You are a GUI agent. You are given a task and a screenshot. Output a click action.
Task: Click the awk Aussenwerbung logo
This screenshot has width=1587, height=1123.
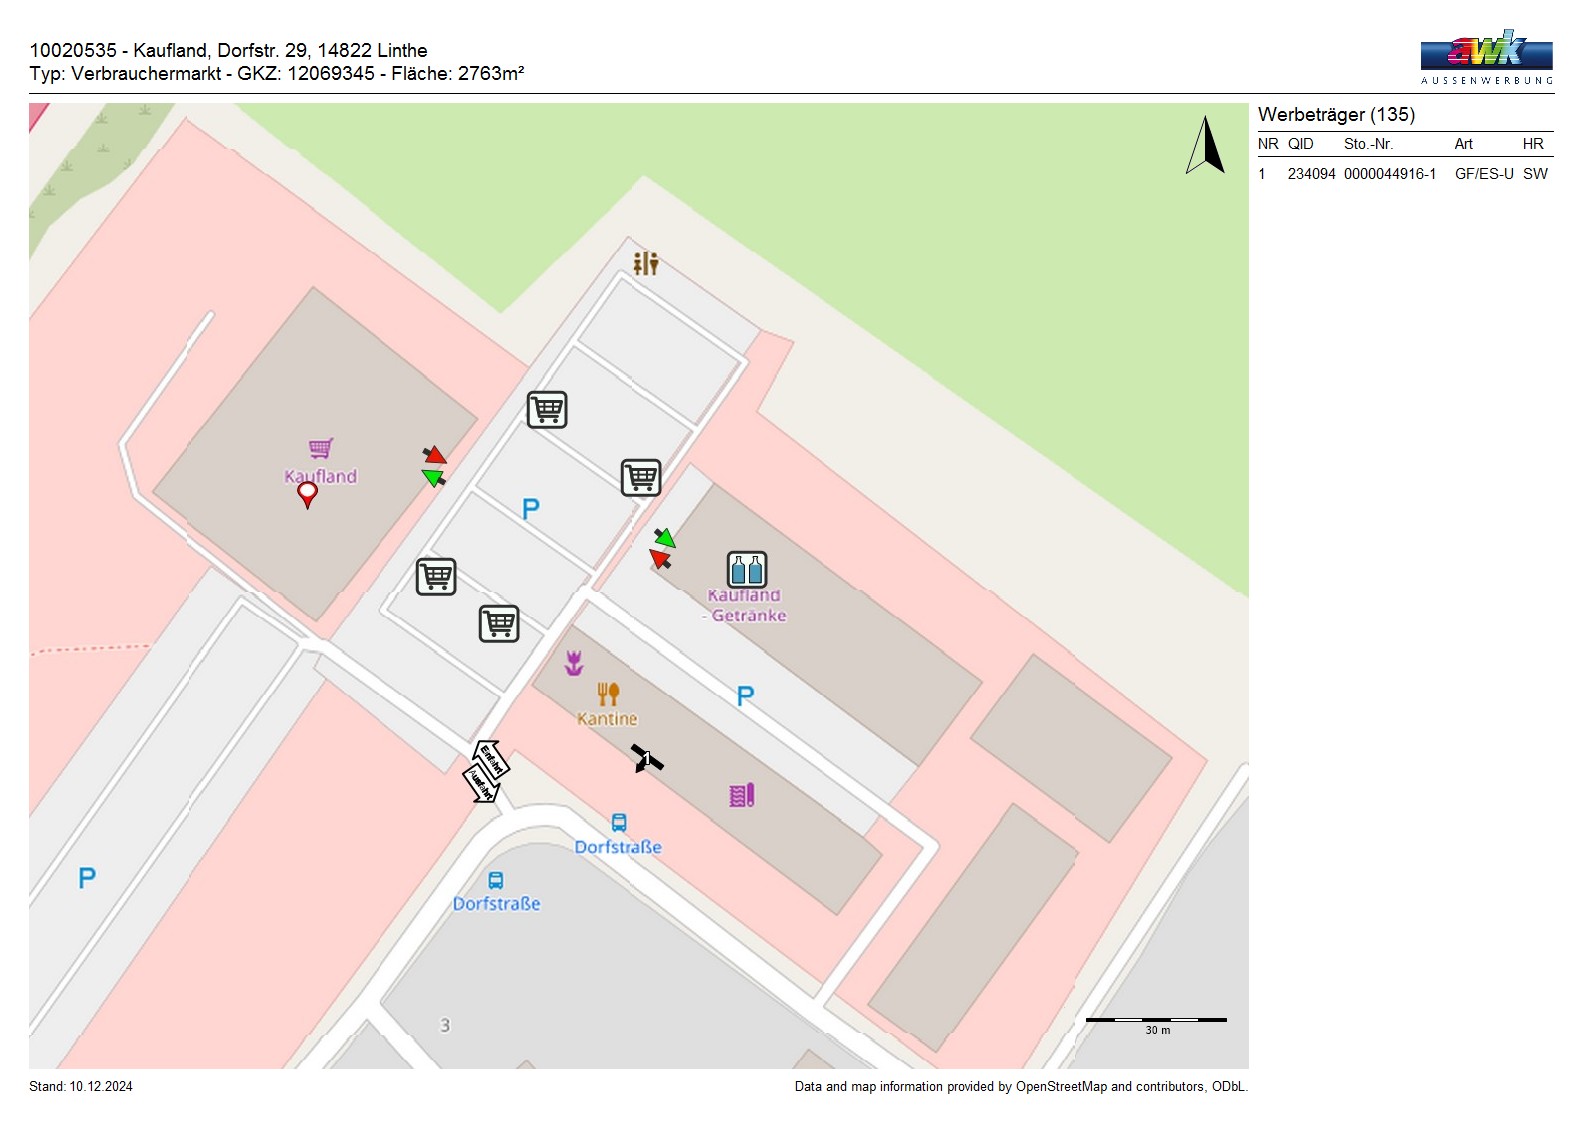coord(1487,58)
